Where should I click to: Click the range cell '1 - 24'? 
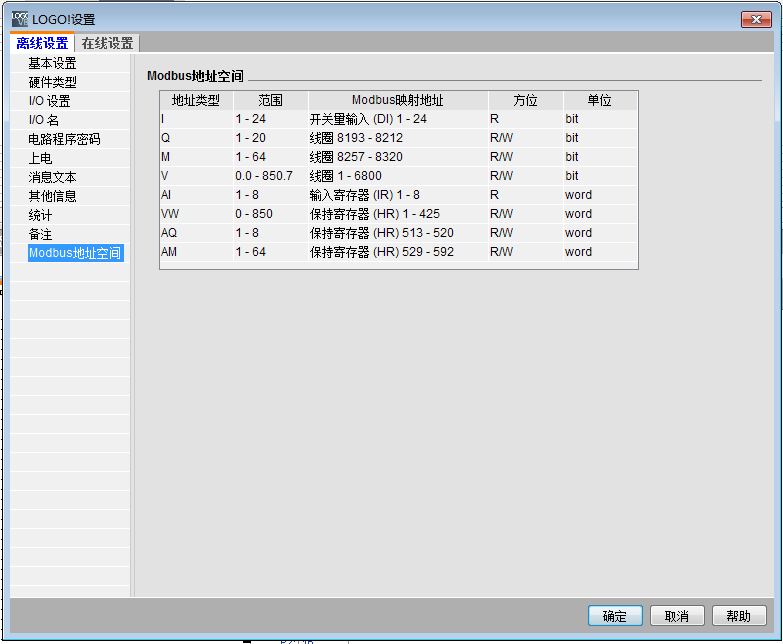(271, 119)
